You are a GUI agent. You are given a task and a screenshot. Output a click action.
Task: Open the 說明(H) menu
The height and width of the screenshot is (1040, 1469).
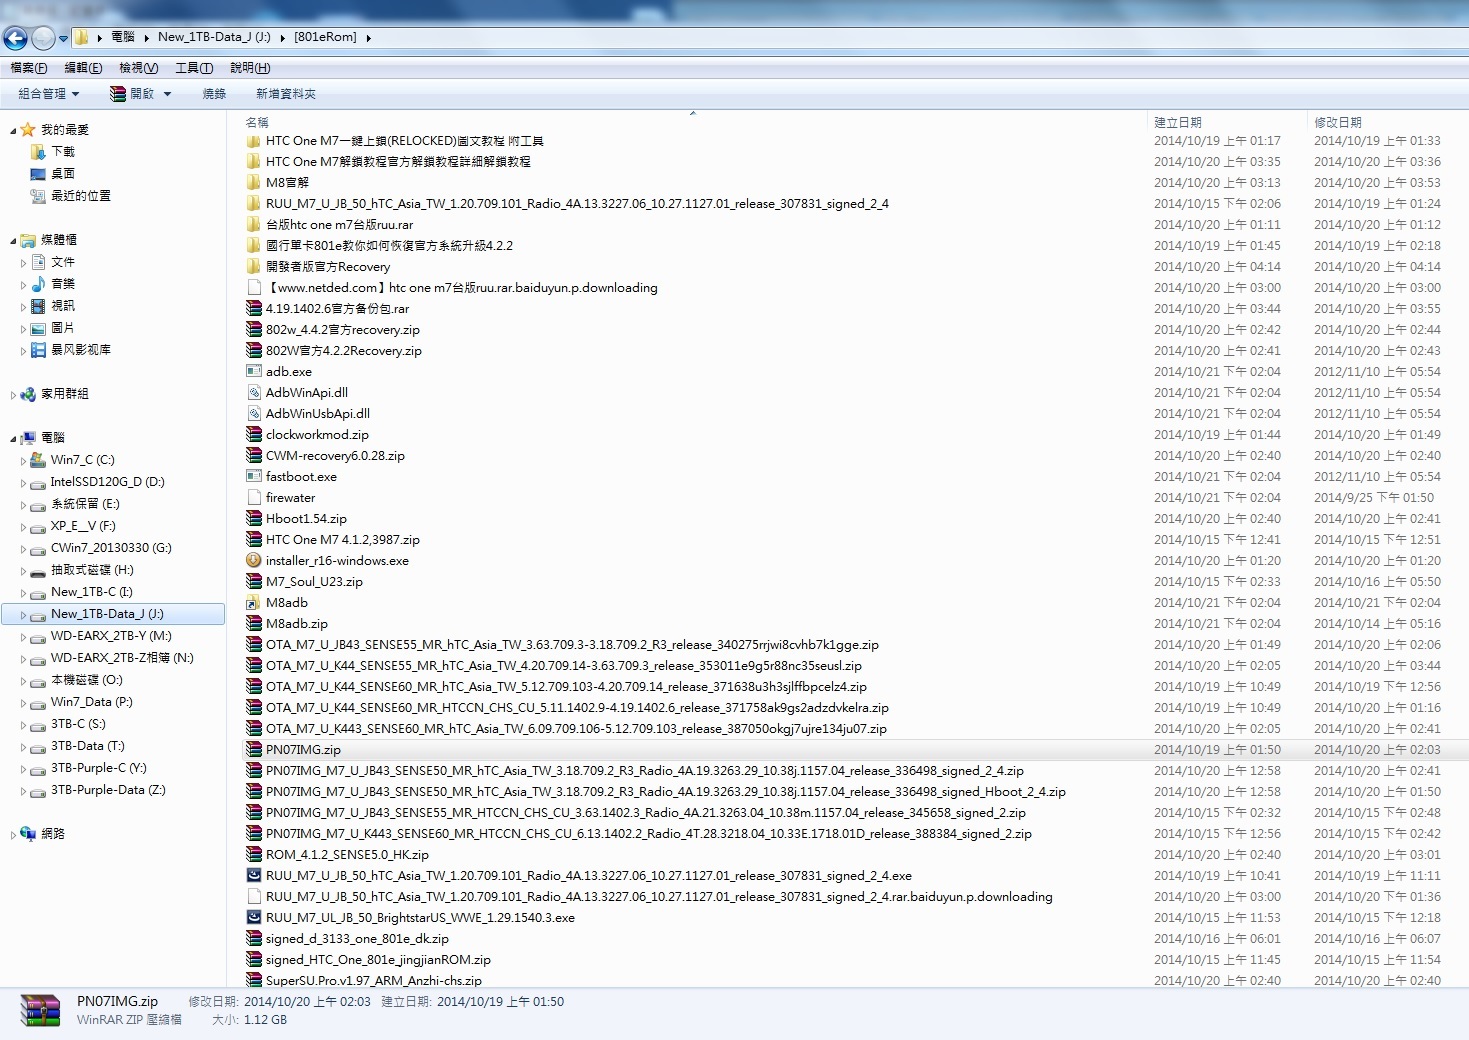tap(250, 68)
